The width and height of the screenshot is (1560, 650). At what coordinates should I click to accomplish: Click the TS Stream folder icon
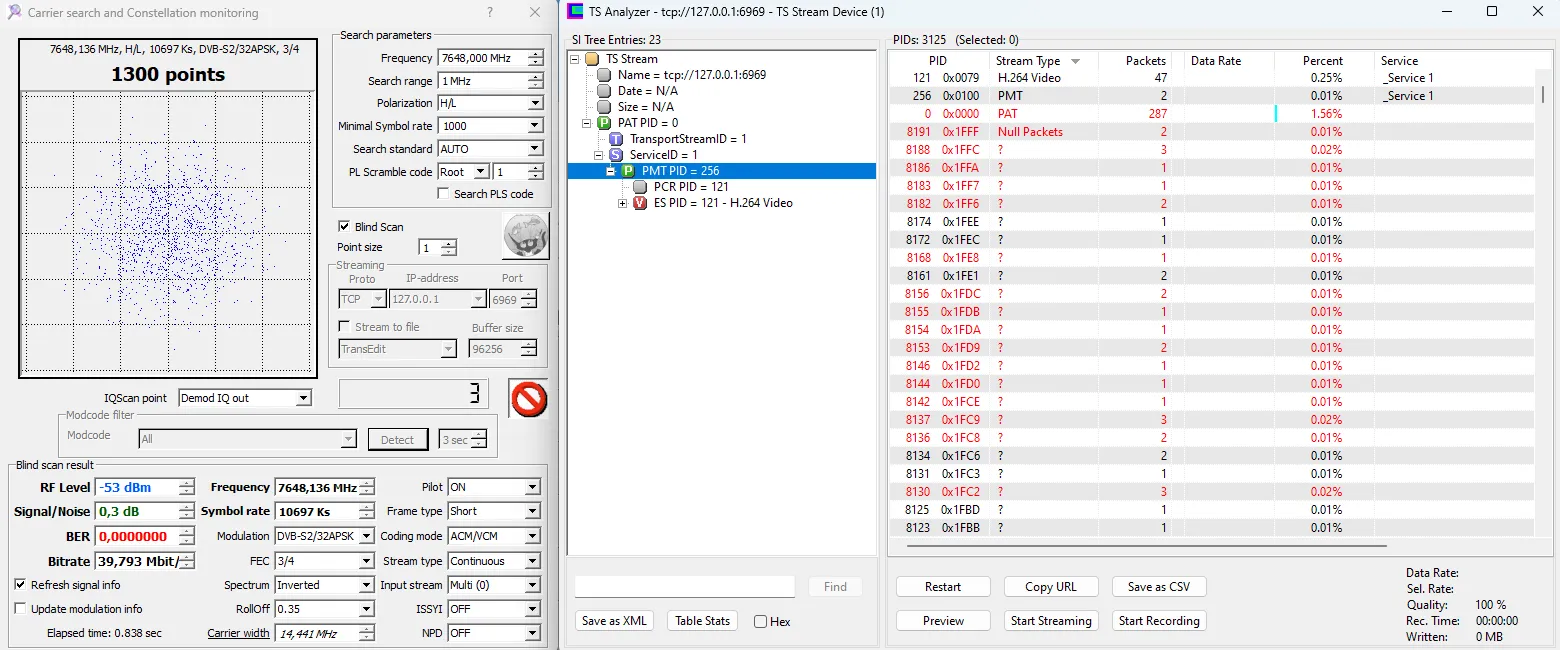(592, 59)
